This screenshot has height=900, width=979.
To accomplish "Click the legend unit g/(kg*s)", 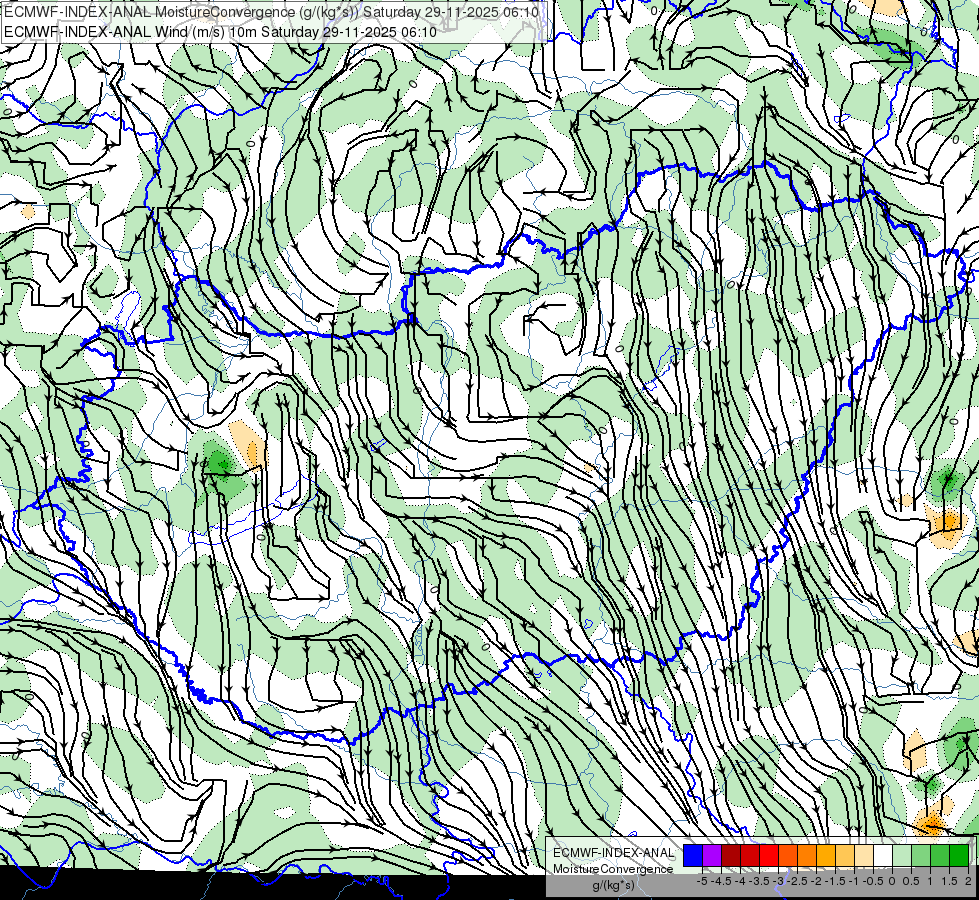I will pyautogui.click(x=613, y=886).
